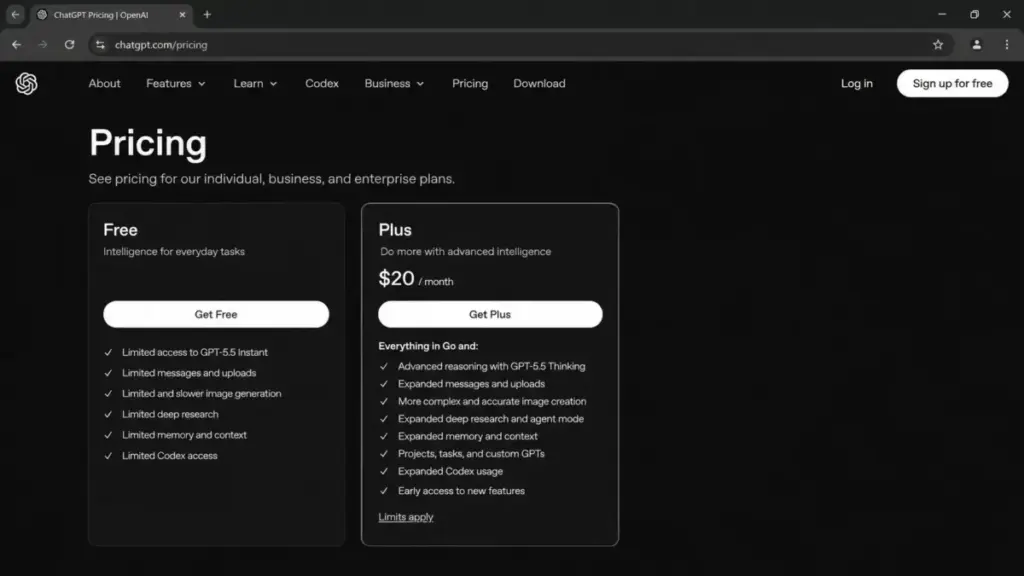This screenshot has width=1024, height=576.
Task: Bookmark this page with the star icon
Action: pos(938,44)
